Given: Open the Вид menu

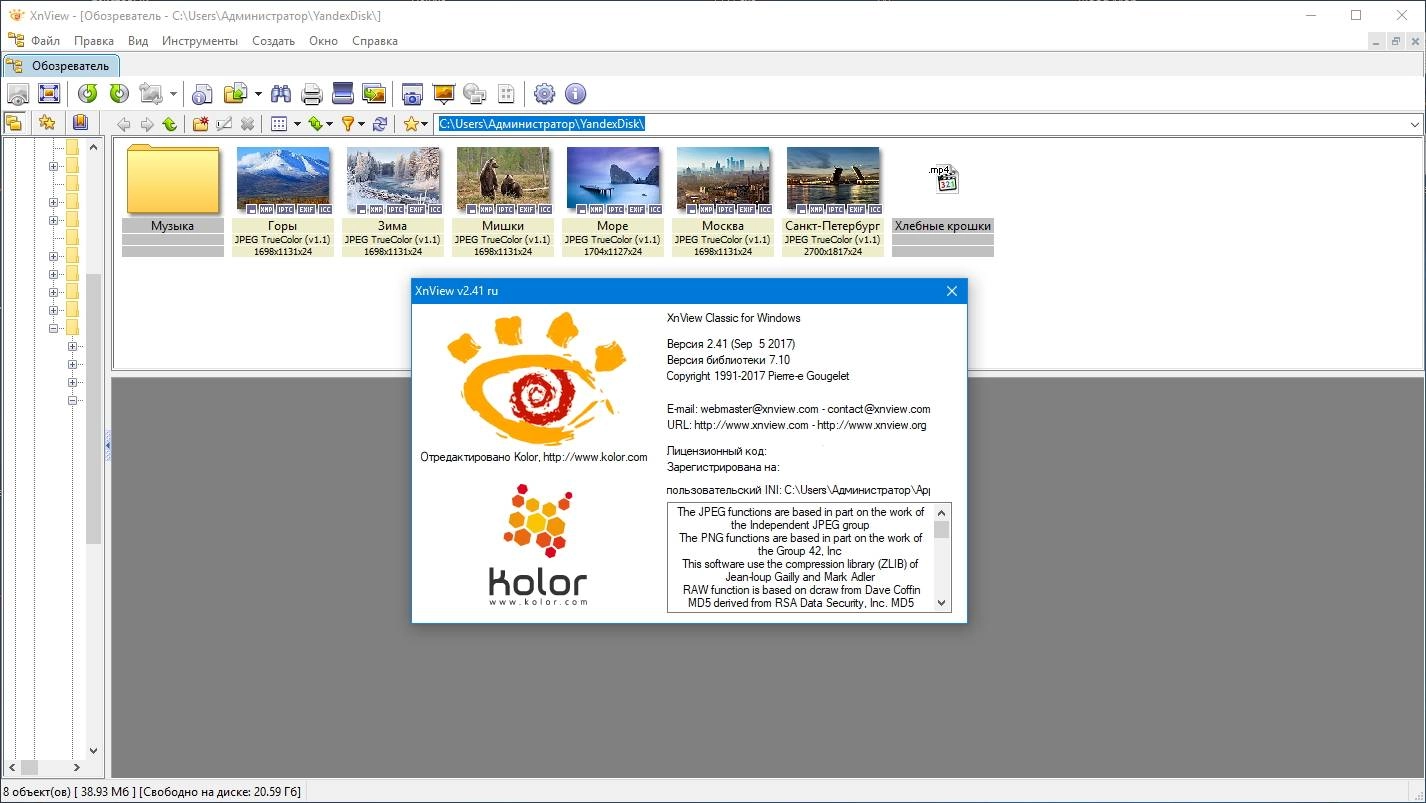Looking at the screenshot, I should click(x=138, y=41).
